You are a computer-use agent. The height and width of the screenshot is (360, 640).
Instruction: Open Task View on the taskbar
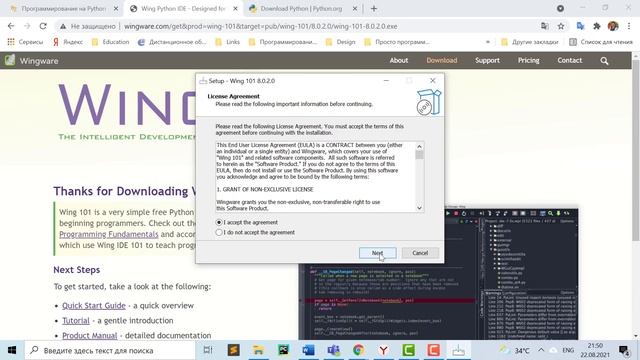pos(208,350)
